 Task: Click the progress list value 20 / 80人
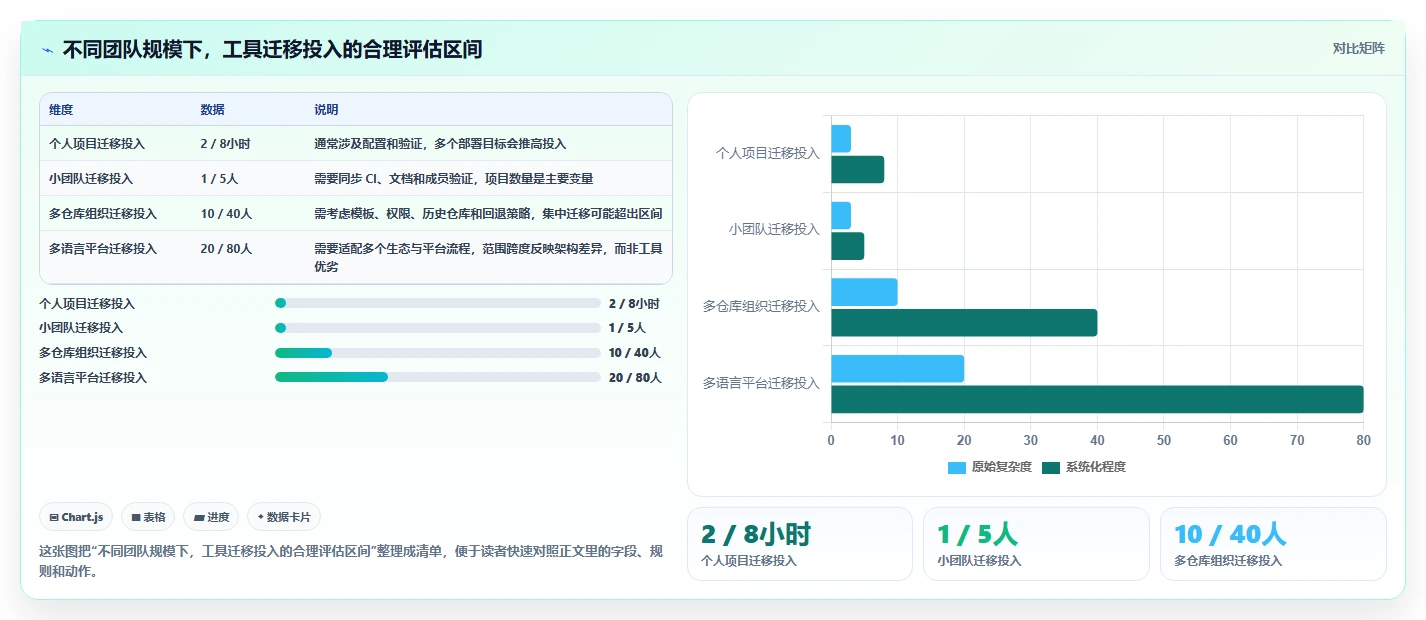[x=635, y=378]
